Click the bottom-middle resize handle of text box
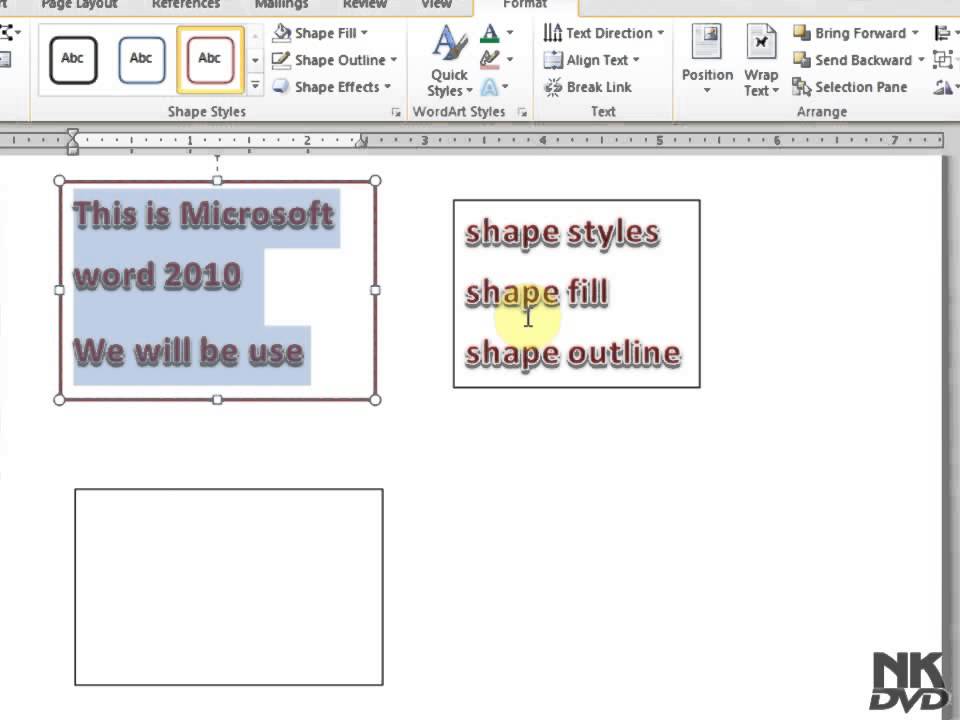Screen dimensions: 960x720 tap(217, 400)
